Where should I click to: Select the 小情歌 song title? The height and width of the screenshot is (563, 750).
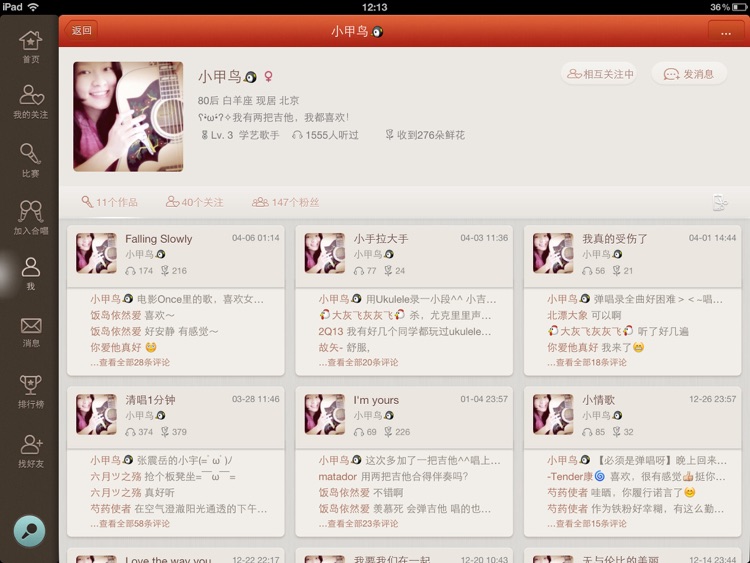tap(598, 400)
